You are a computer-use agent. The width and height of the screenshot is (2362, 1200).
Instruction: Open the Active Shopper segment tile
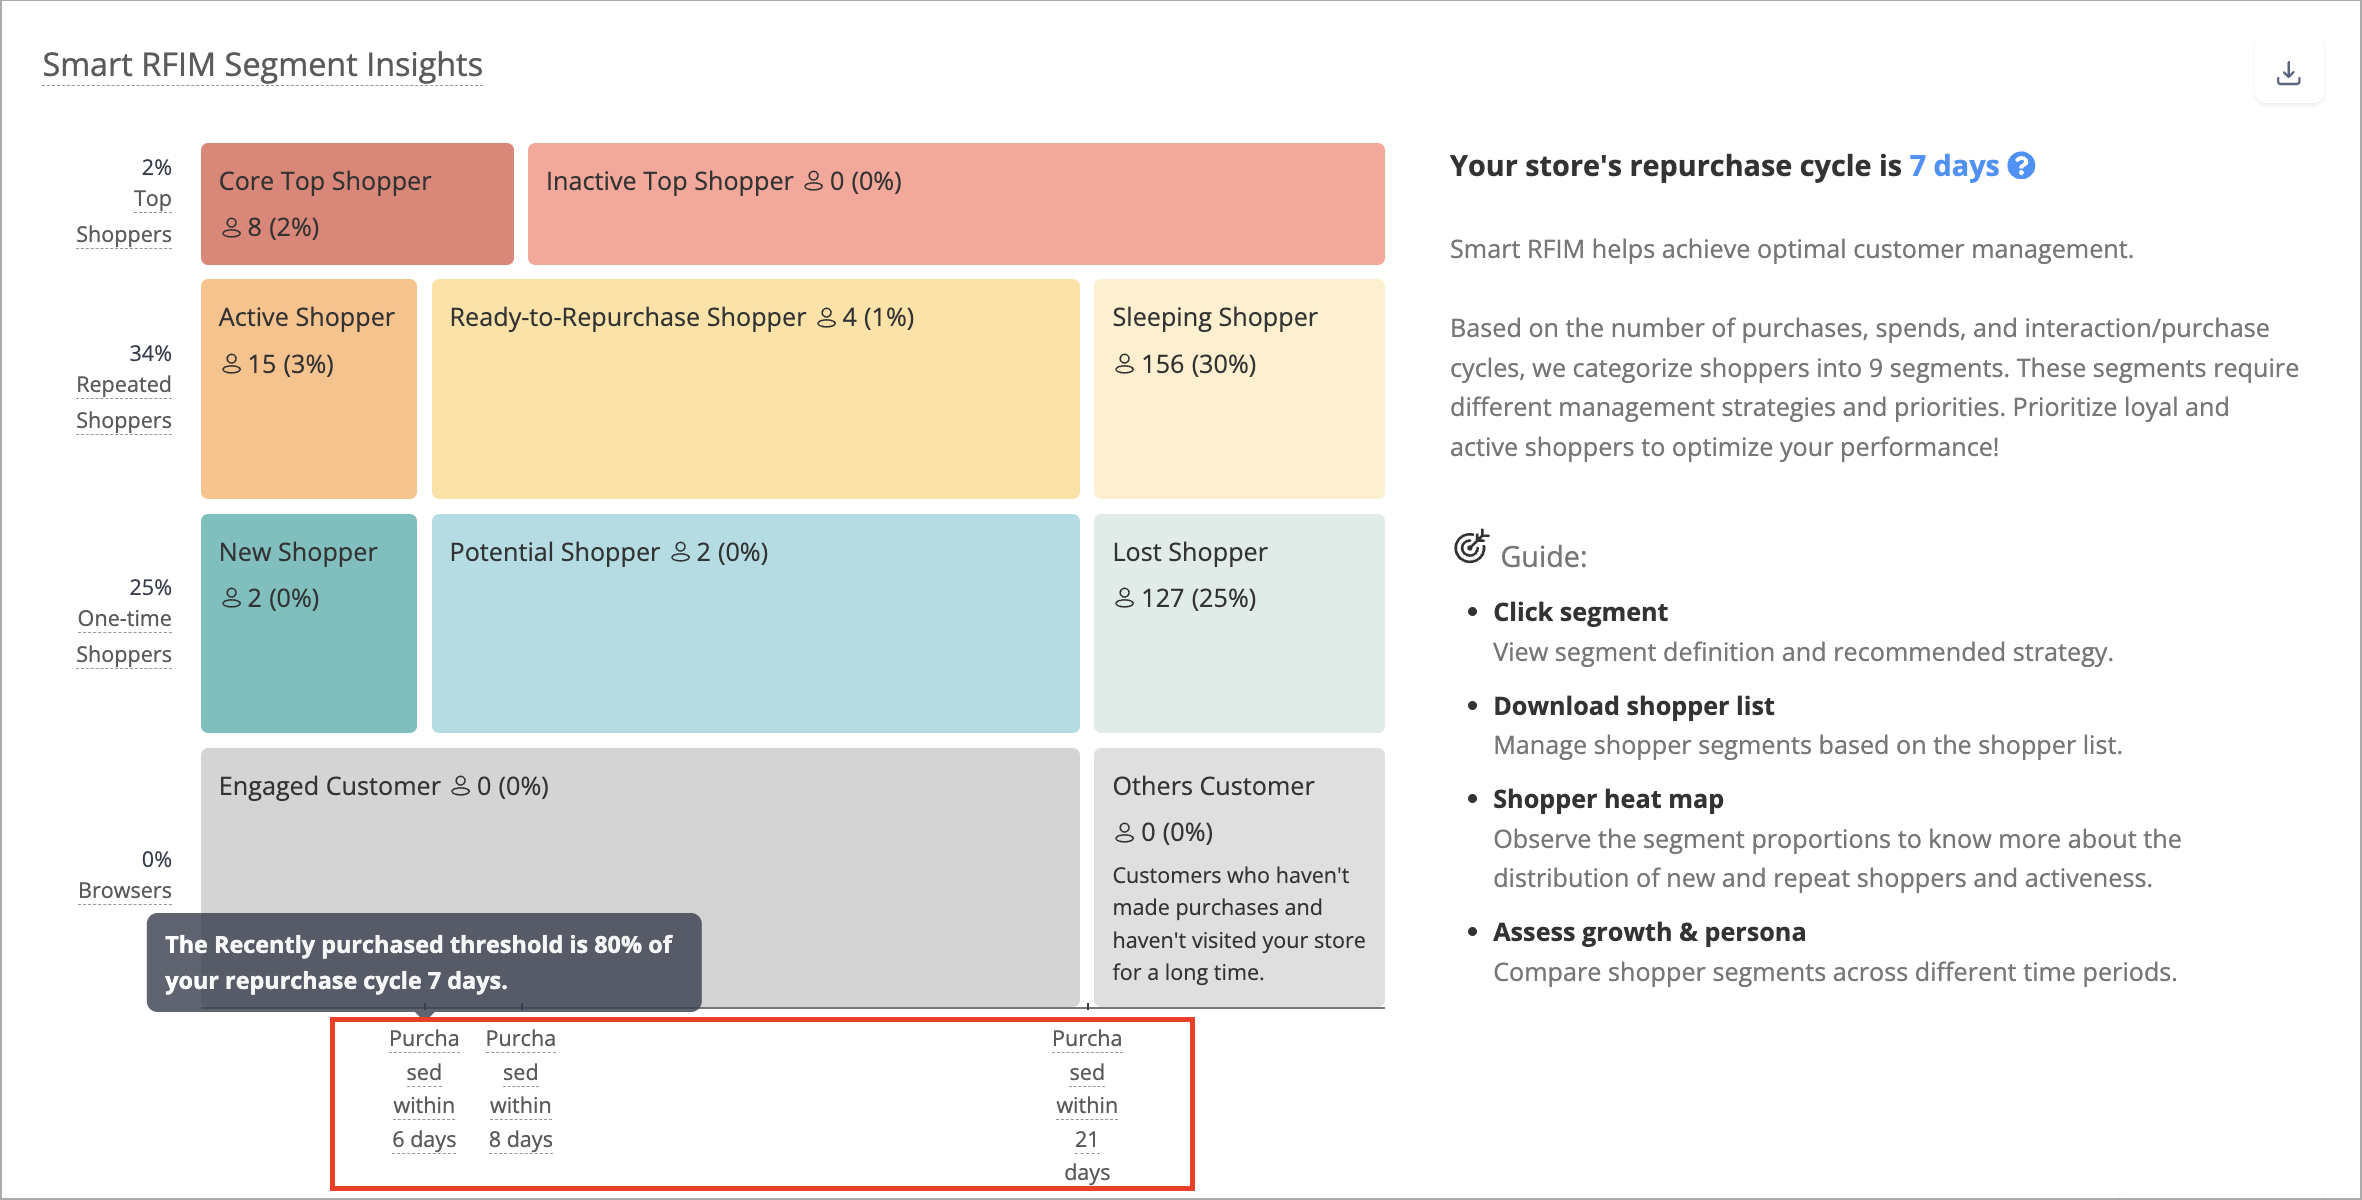point(309,389)
